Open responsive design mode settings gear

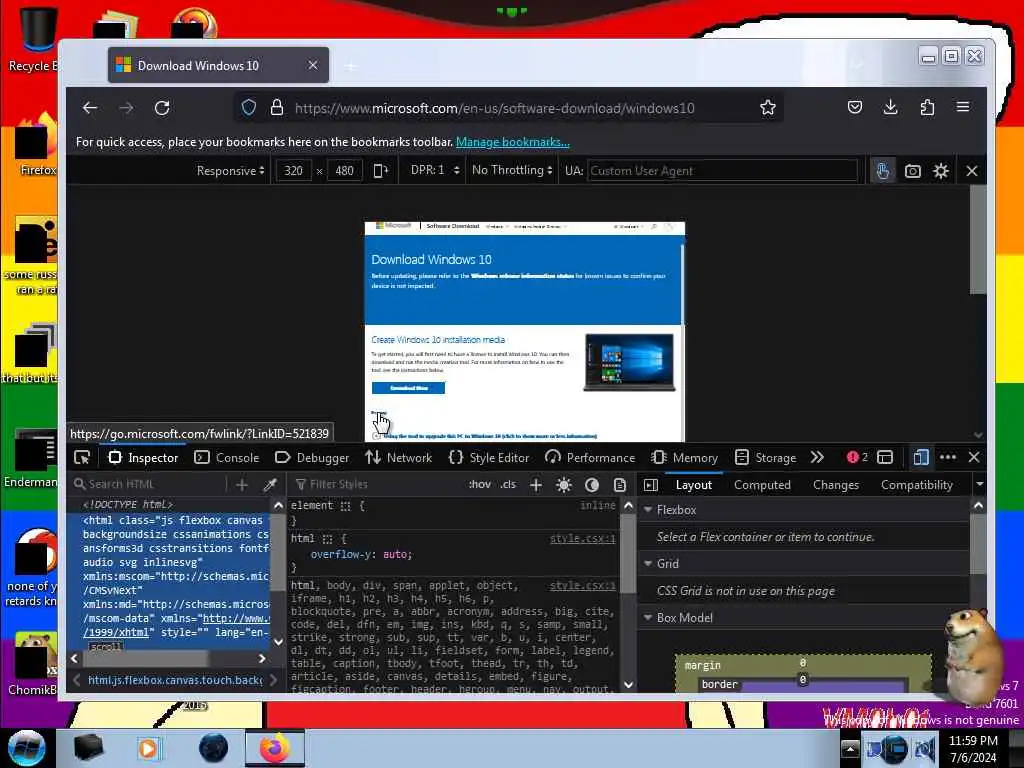940,171
